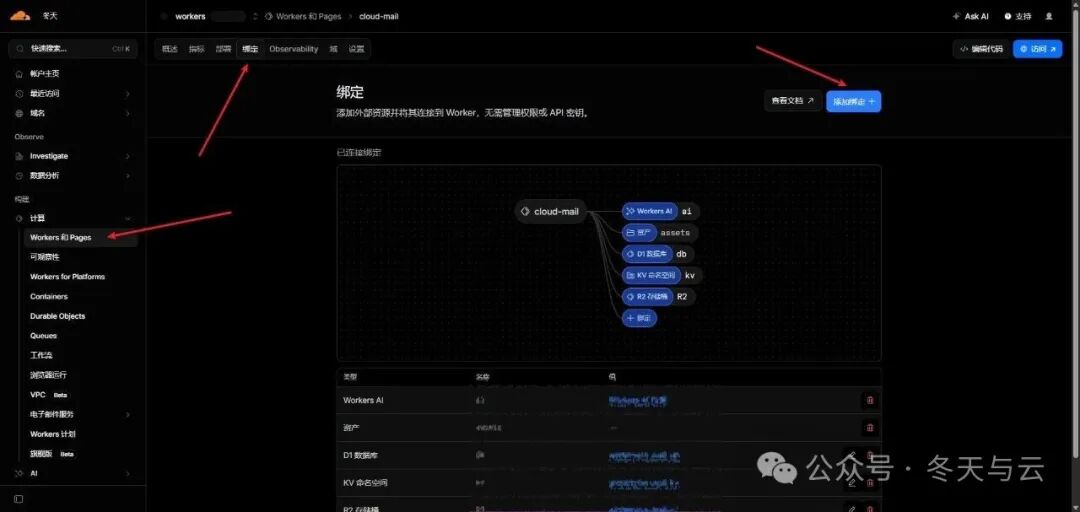Open the Observability tab
Screen dimensions: 1080x512
tap(293, 49)
